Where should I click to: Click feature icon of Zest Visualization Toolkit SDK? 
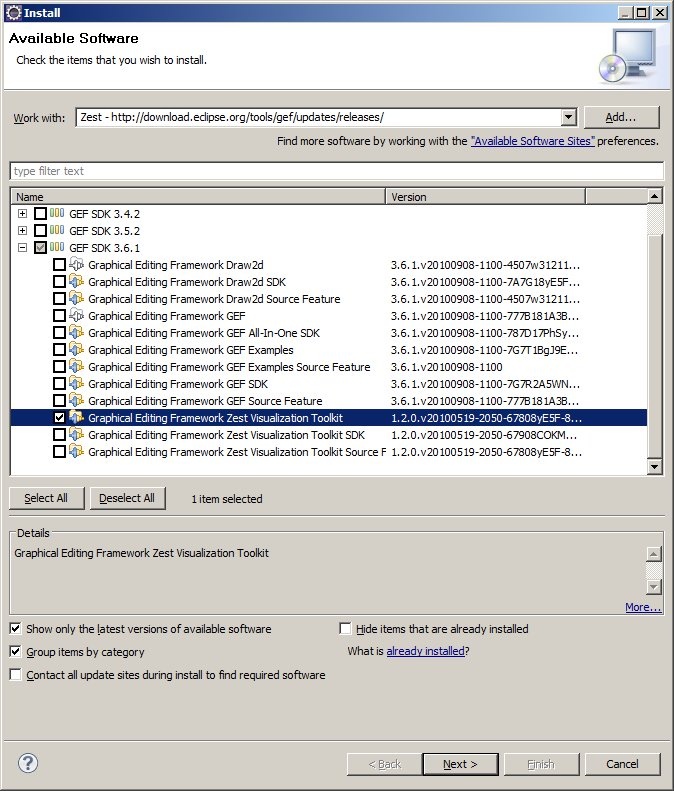76,435
